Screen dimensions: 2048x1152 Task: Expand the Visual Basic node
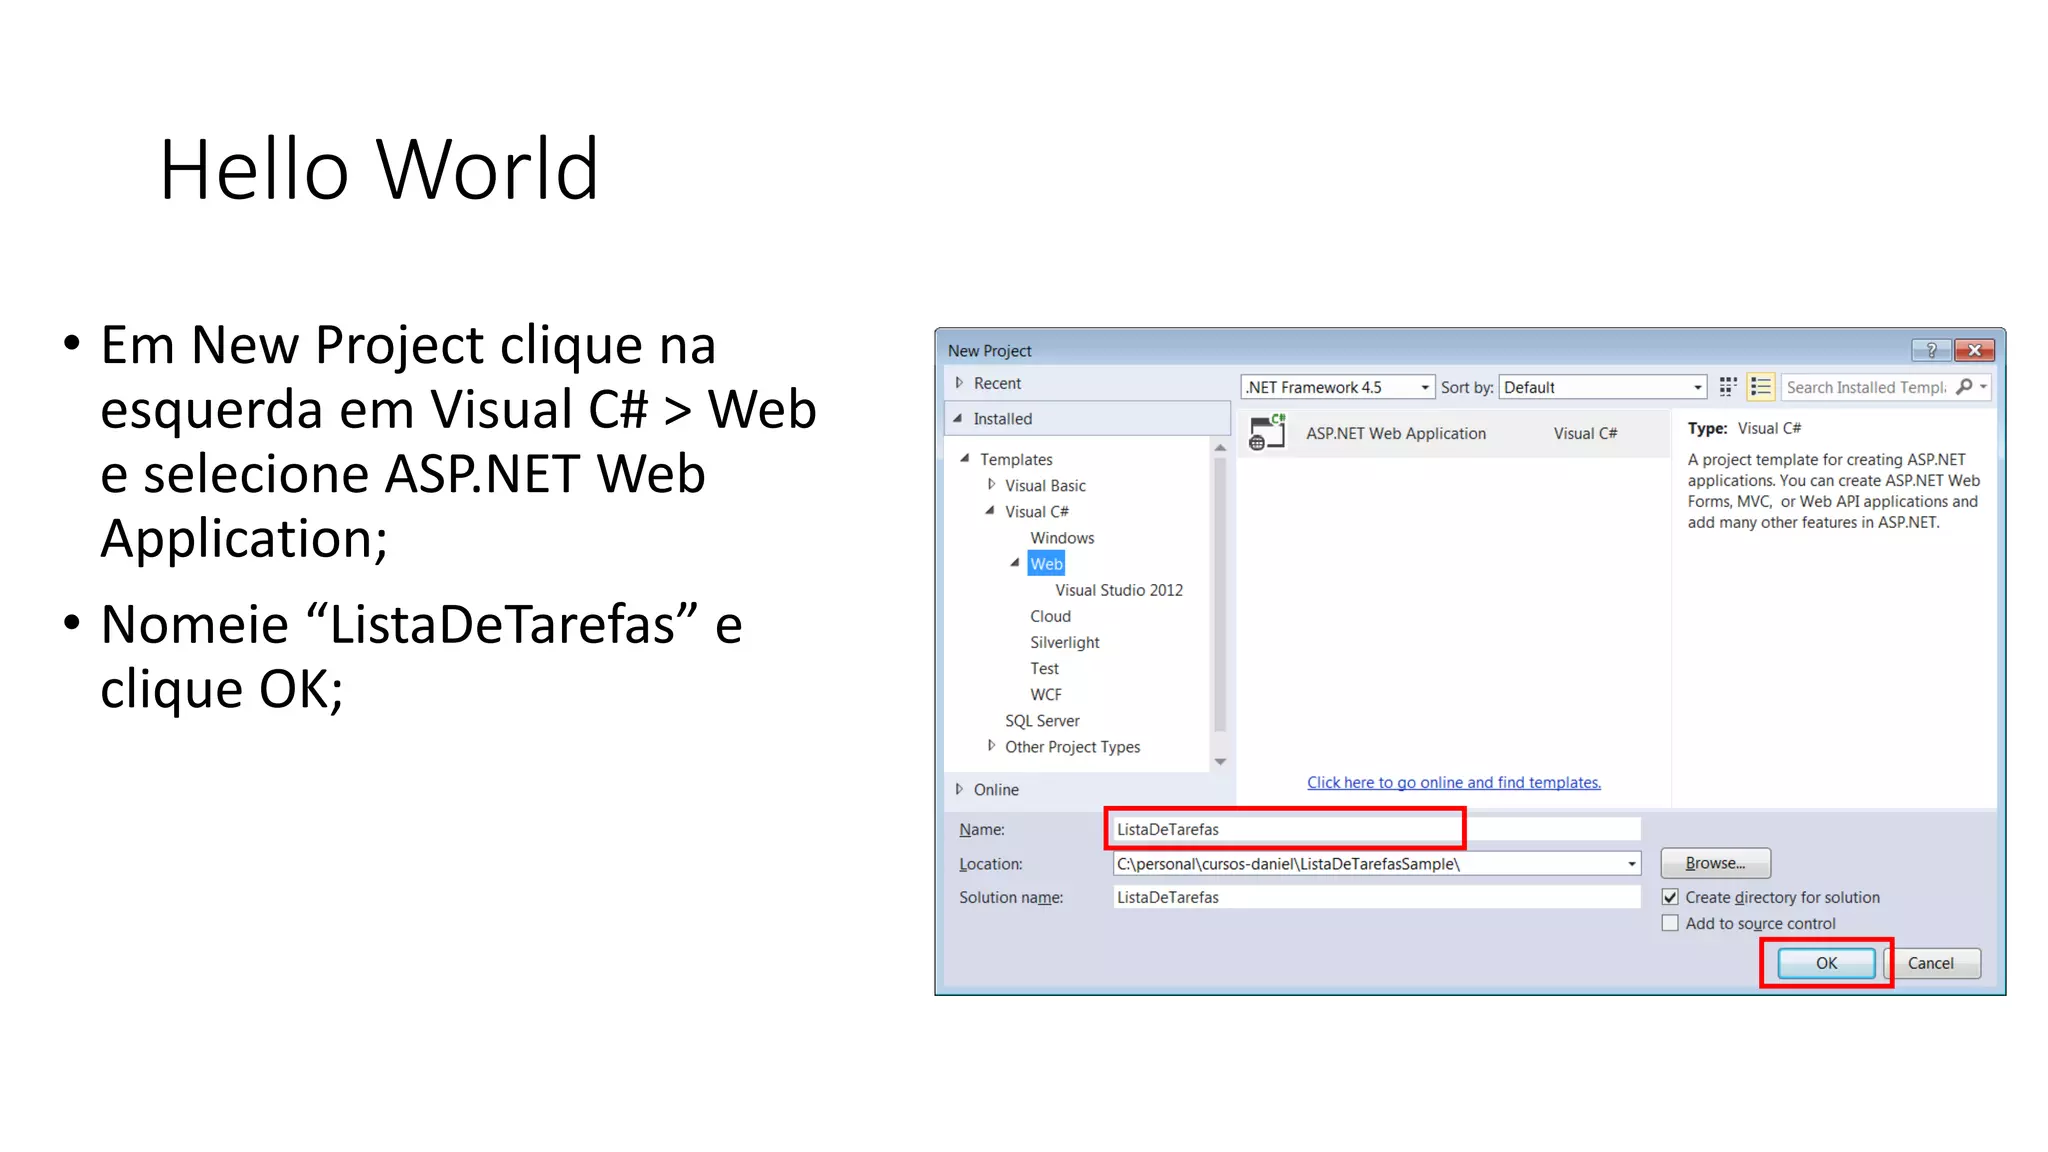991,484
